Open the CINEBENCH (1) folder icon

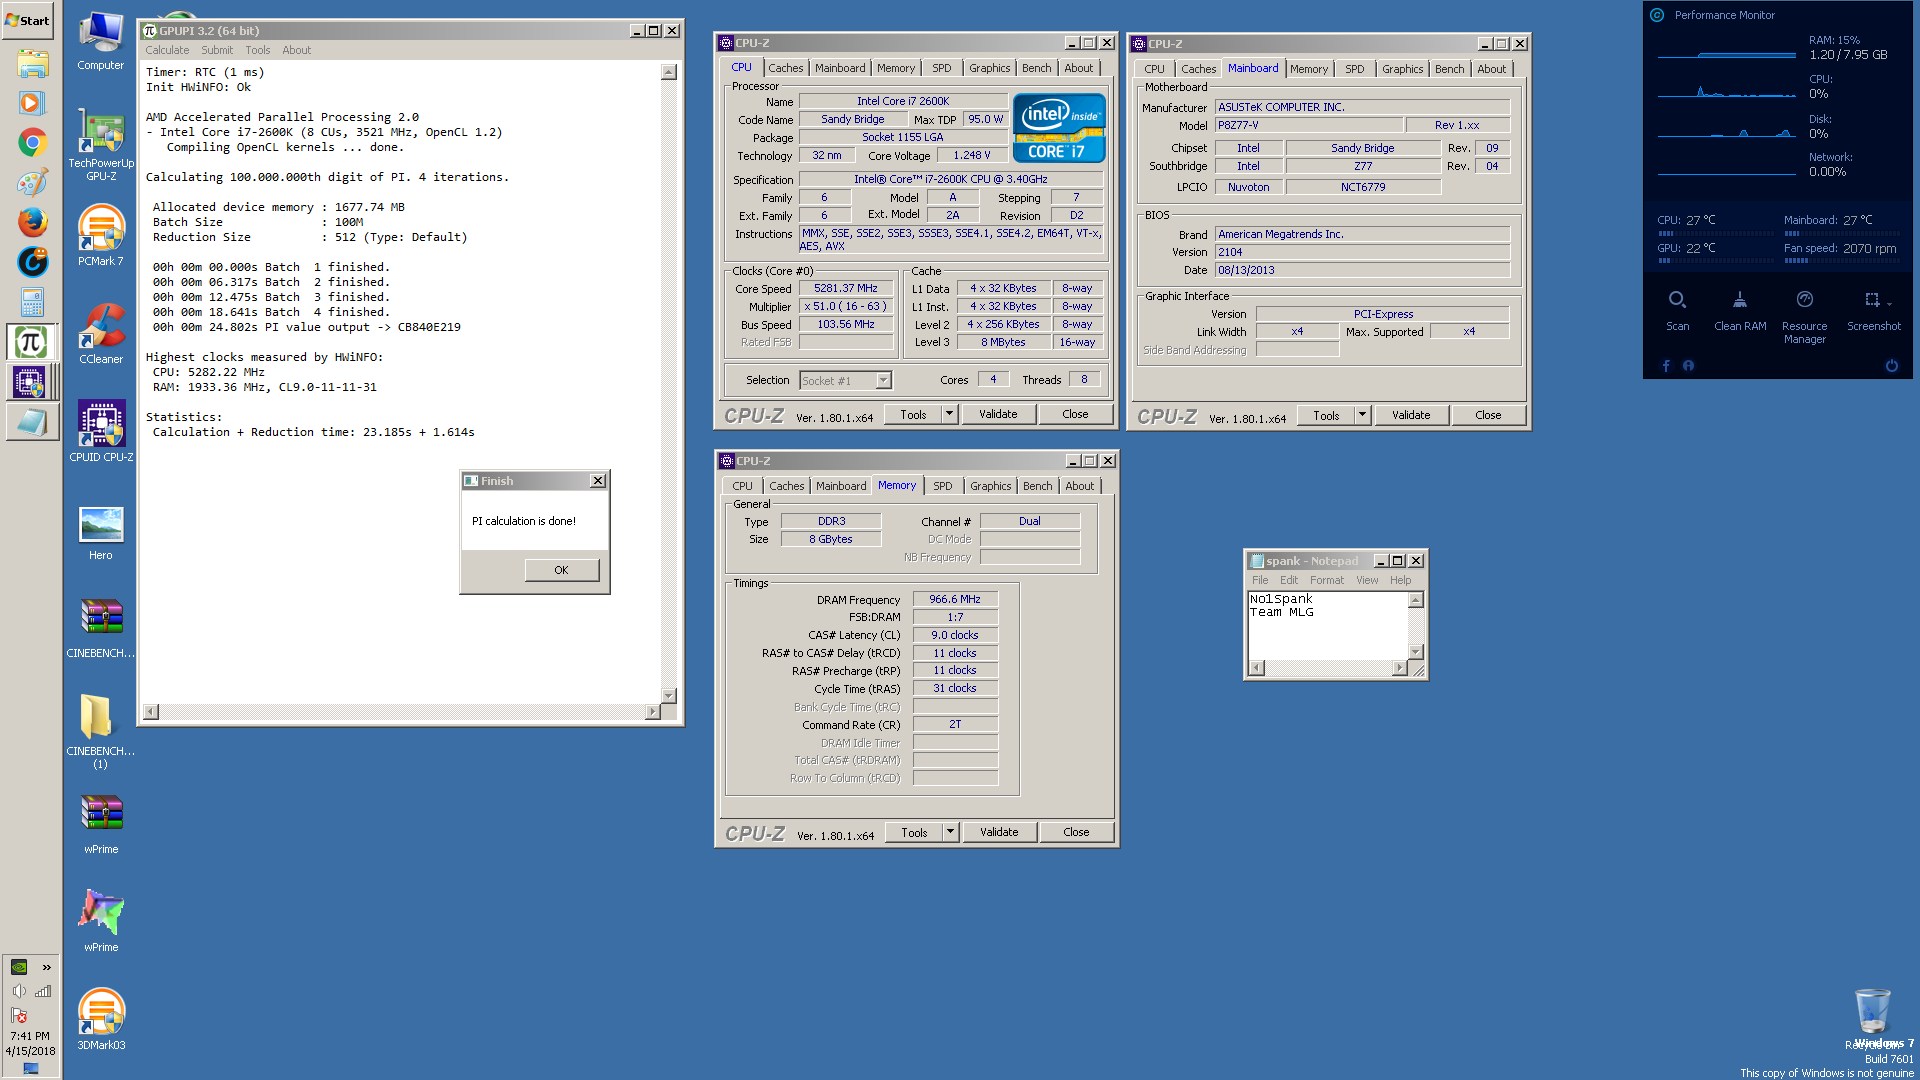pyautogui.click(x=101, y=730)
